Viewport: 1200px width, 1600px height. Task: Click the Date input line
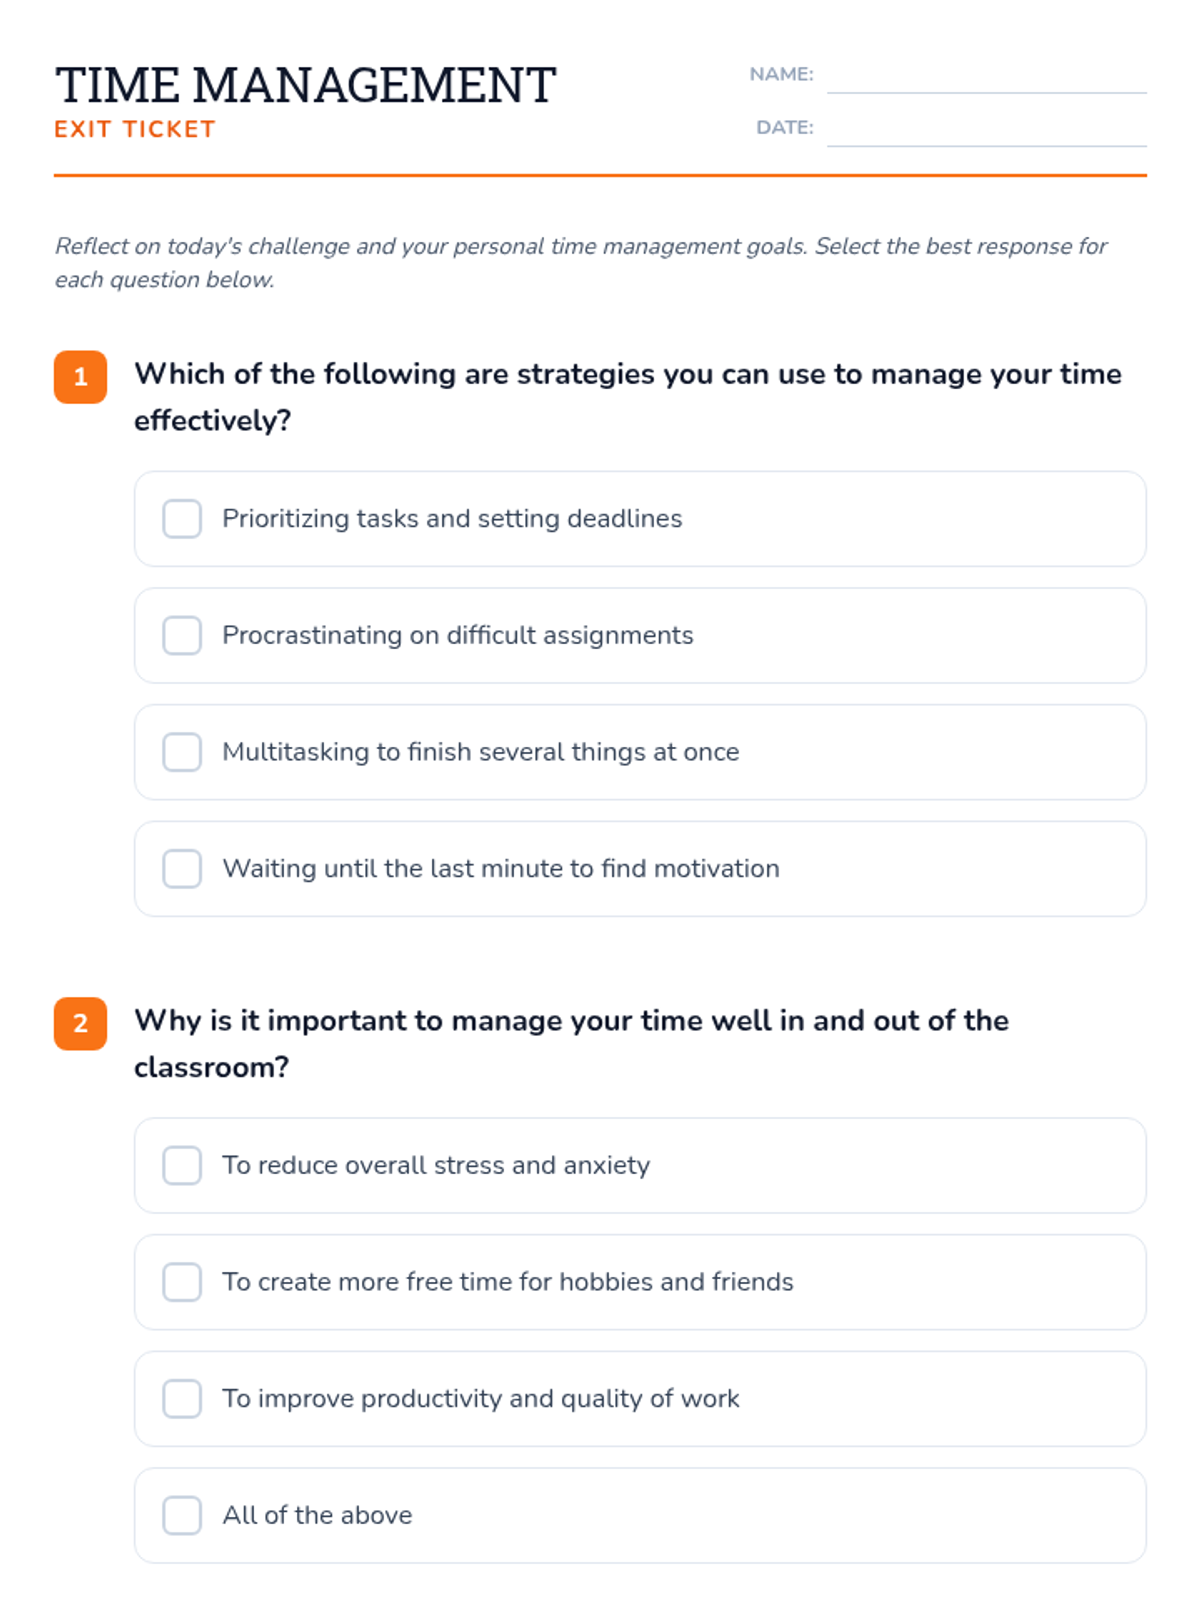985,131
